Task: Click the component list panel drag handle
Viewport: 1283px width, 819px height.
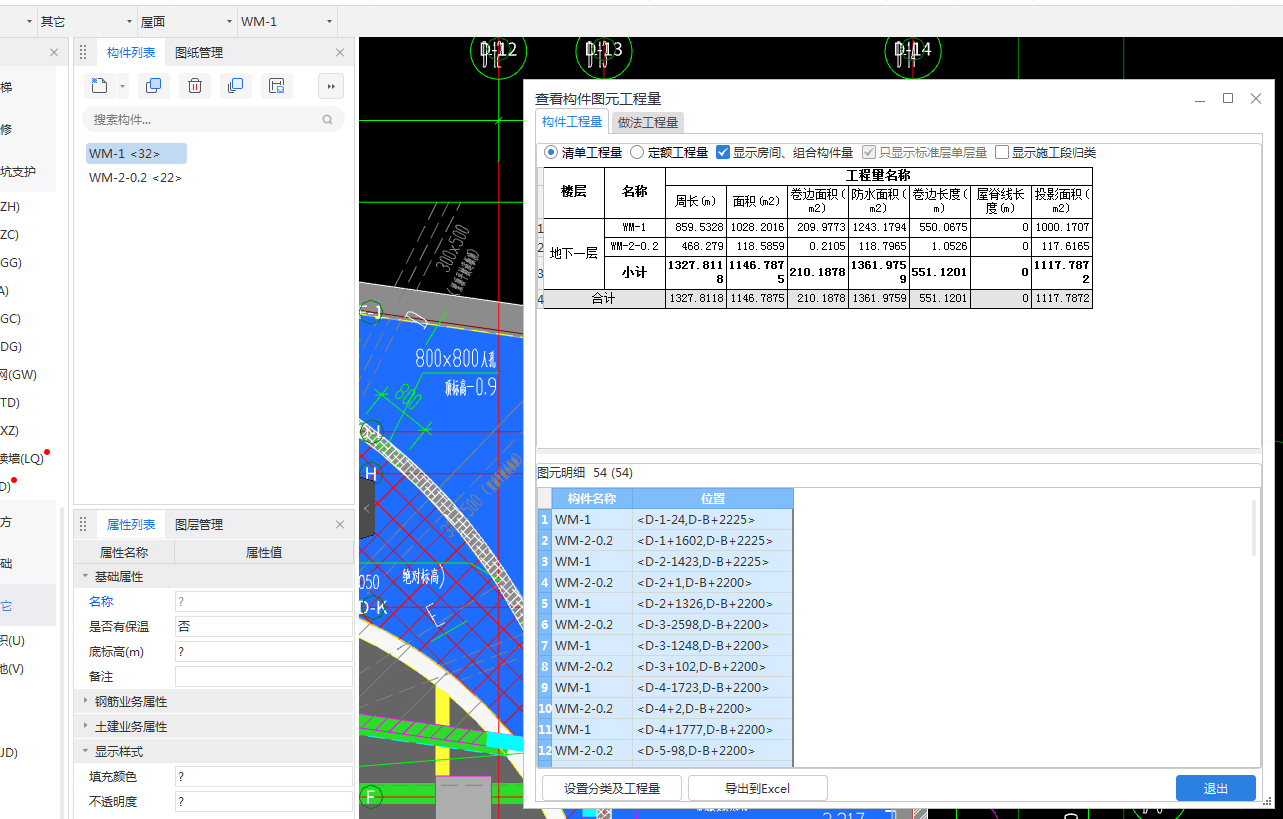Action: coord(84,53)
